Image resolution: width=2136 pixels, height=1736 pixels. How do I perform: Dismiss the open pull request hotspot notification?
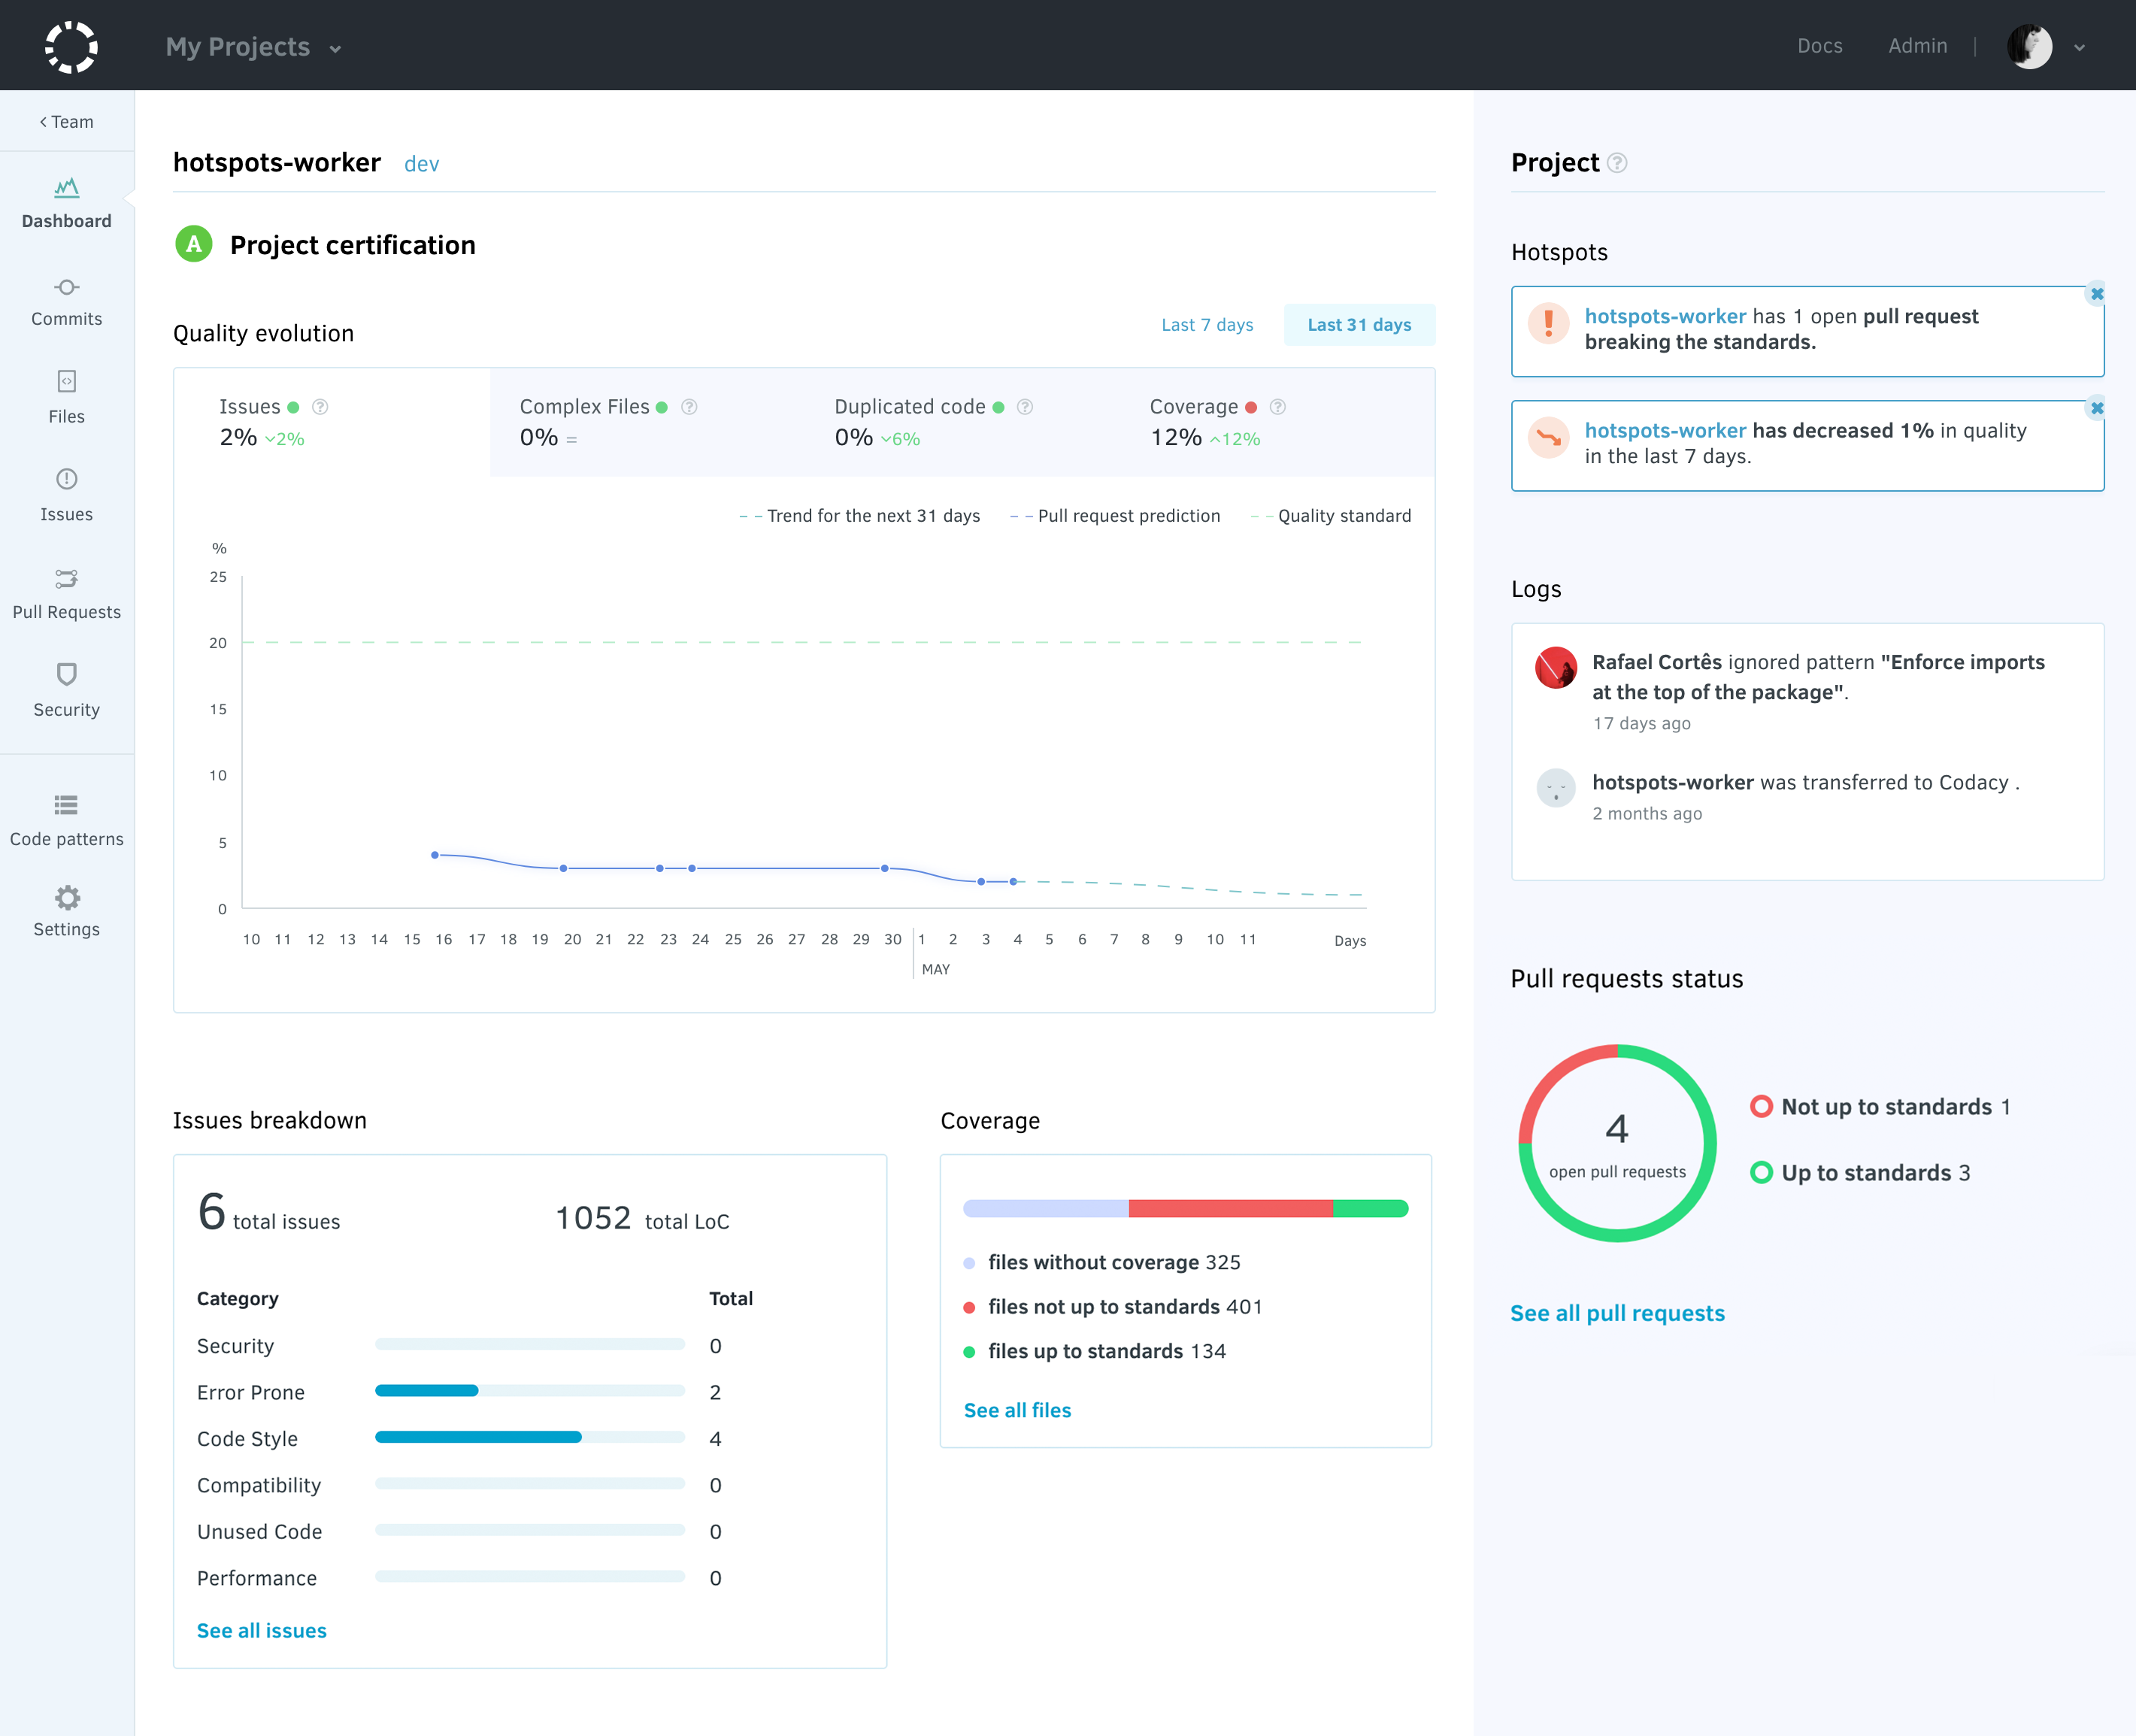coord(2096,293)
